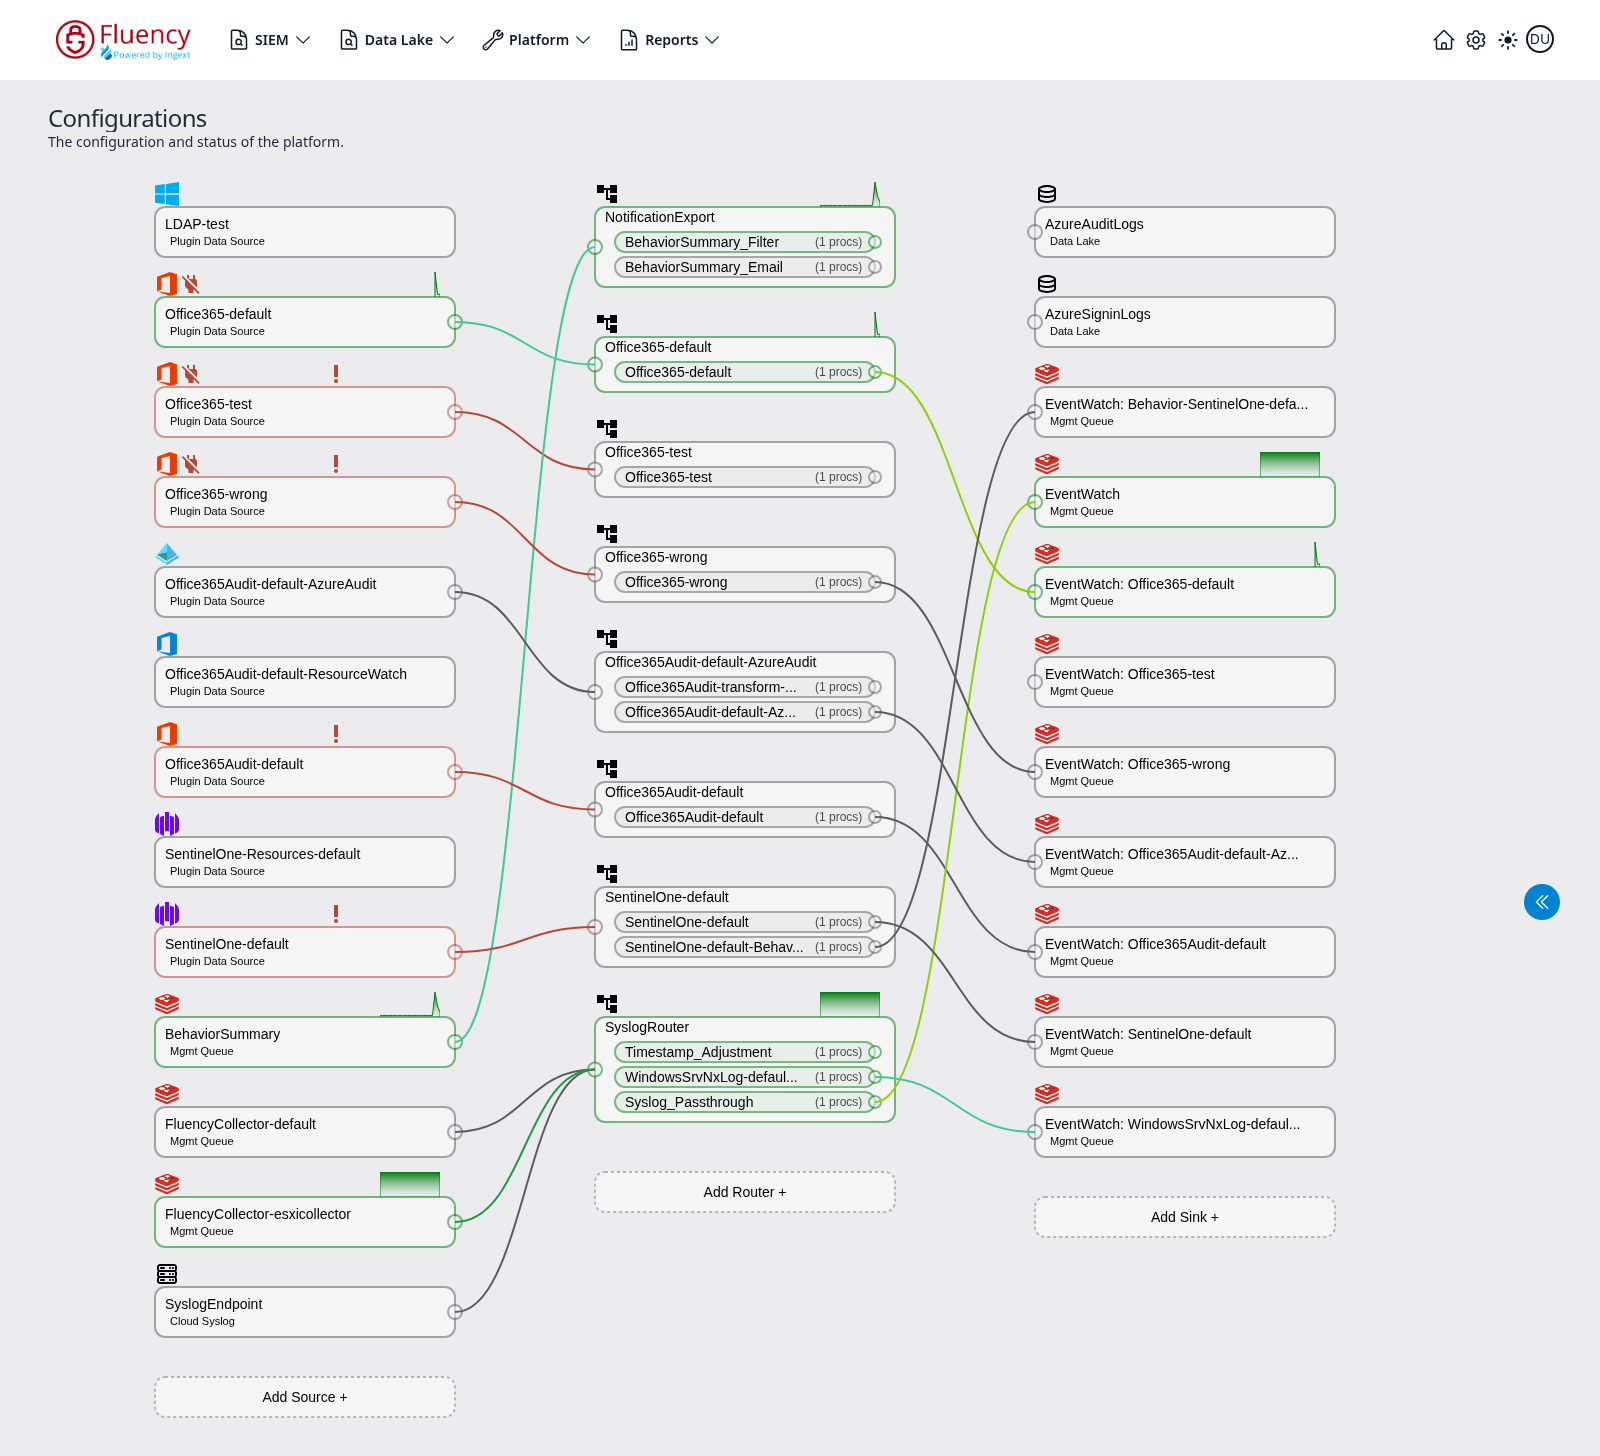1600x1456 pixels.
Task: Click the disconnected plug icon above Office365-test
Action: point(191,374)
